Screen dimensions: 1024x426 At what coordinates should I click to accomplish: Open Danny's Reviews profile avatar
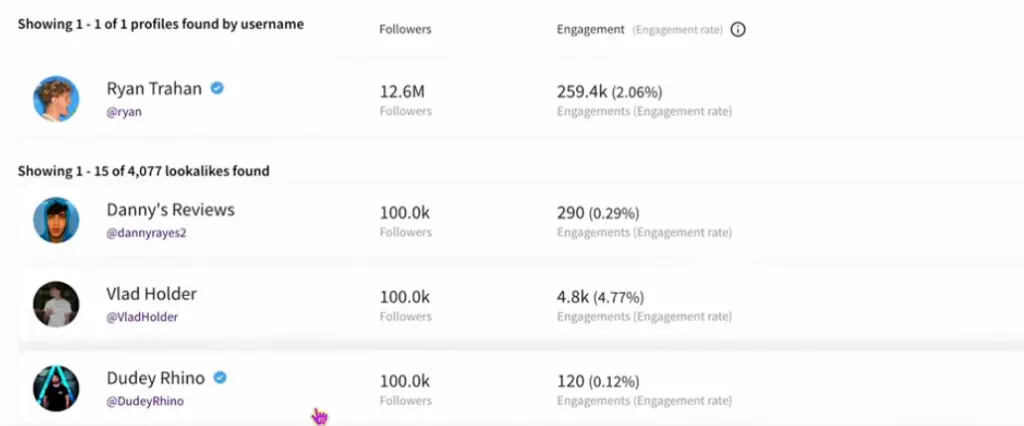pyautogui.click(x=56, y=220)
